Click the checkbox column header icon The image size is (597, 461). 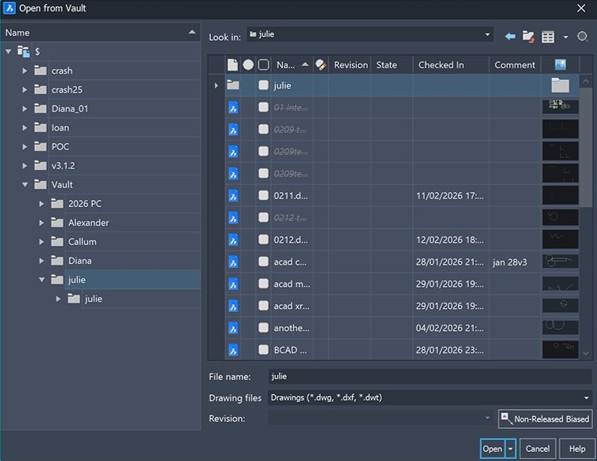263,65
